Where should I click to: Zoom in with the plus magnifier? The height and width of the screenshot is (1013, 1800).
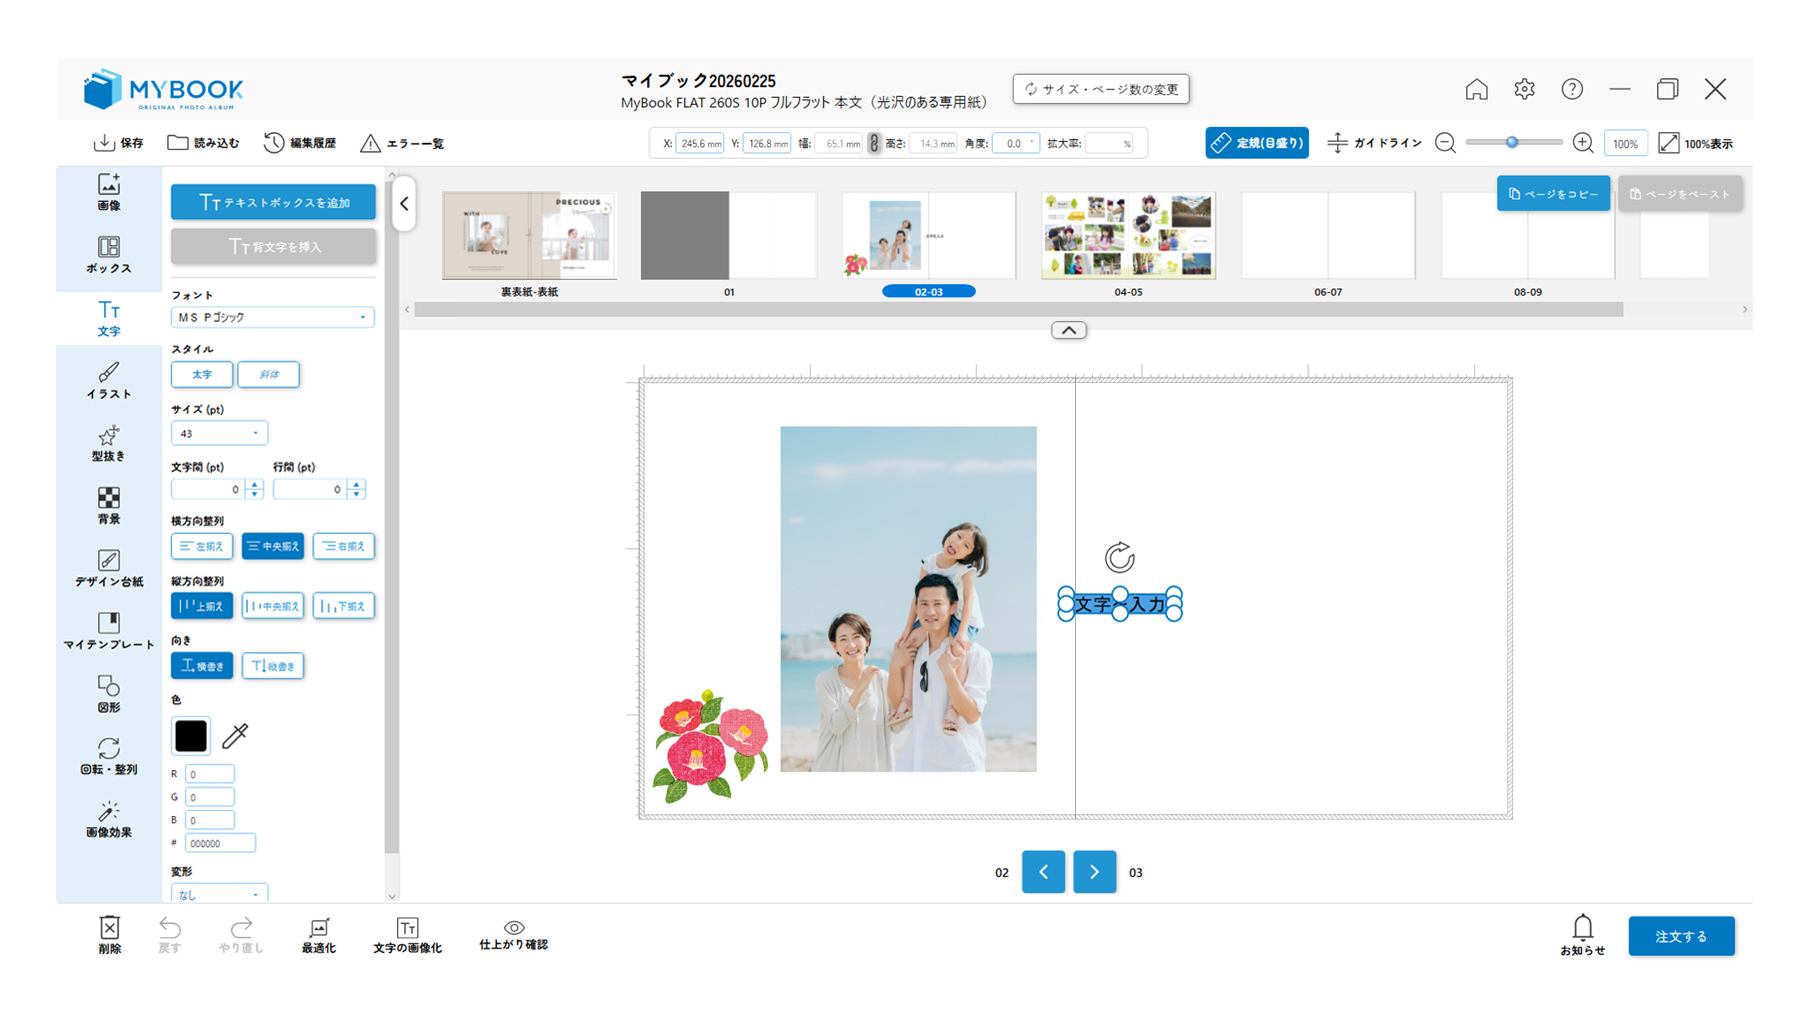[x=1583, y=143]
